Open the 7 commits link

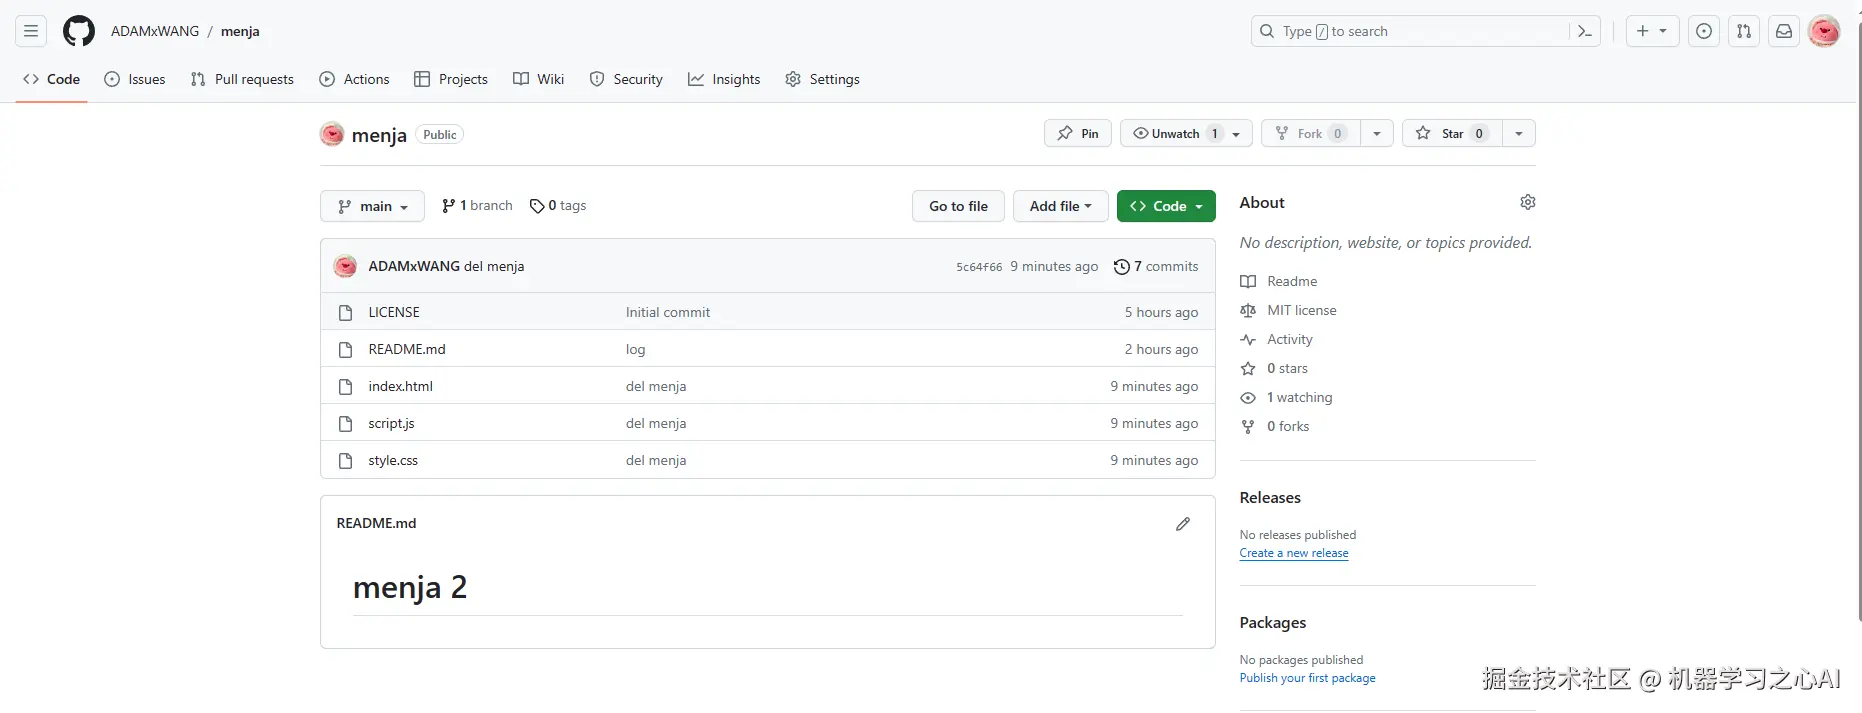click(x=1156, y=266)
